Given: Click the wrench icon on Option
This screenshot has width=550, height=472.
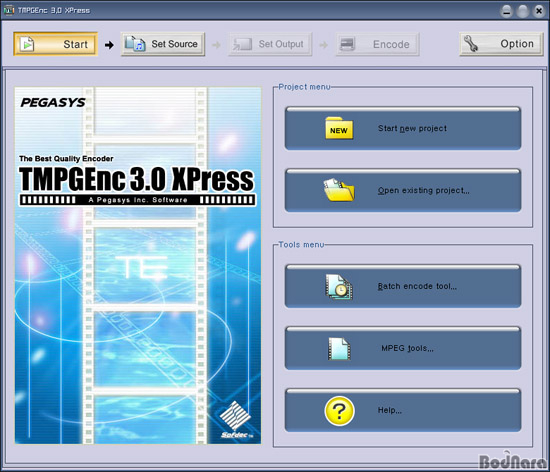Looking at the screenshot, I should [471, 44].
